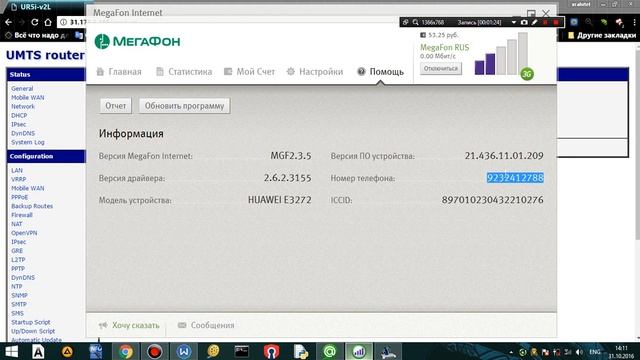This screenshot has width=640, height=360.
Task: Open the red record button taskbar app
Action: [155, 352]
